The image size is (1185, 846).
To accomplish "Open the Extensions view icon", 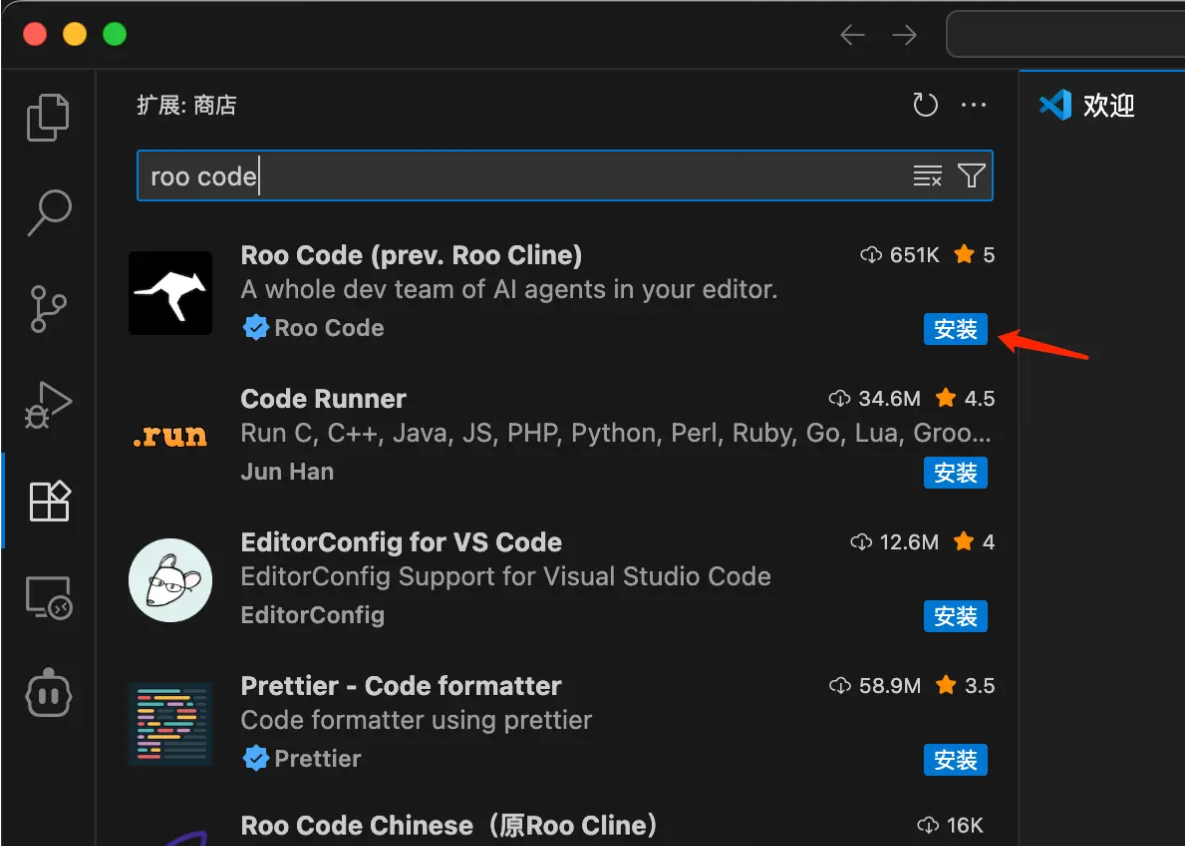I will (x=50, y=500).
